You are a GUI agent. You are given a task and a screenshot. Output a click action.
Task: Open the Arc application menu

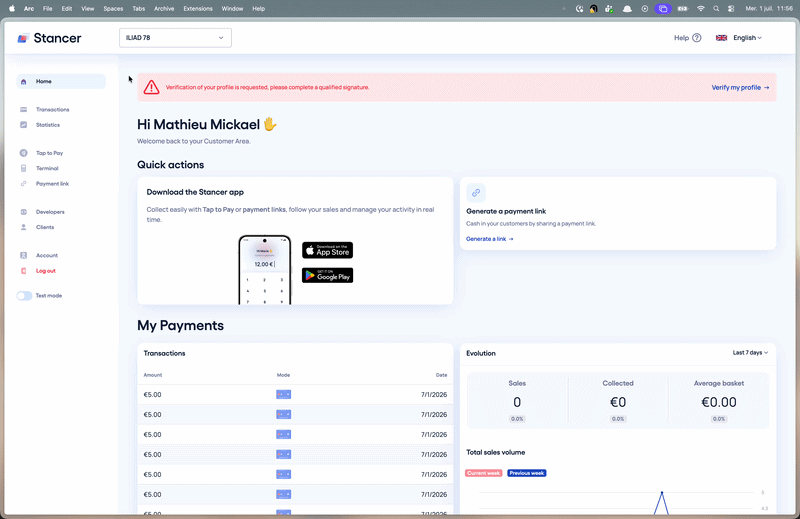(29, 9)
